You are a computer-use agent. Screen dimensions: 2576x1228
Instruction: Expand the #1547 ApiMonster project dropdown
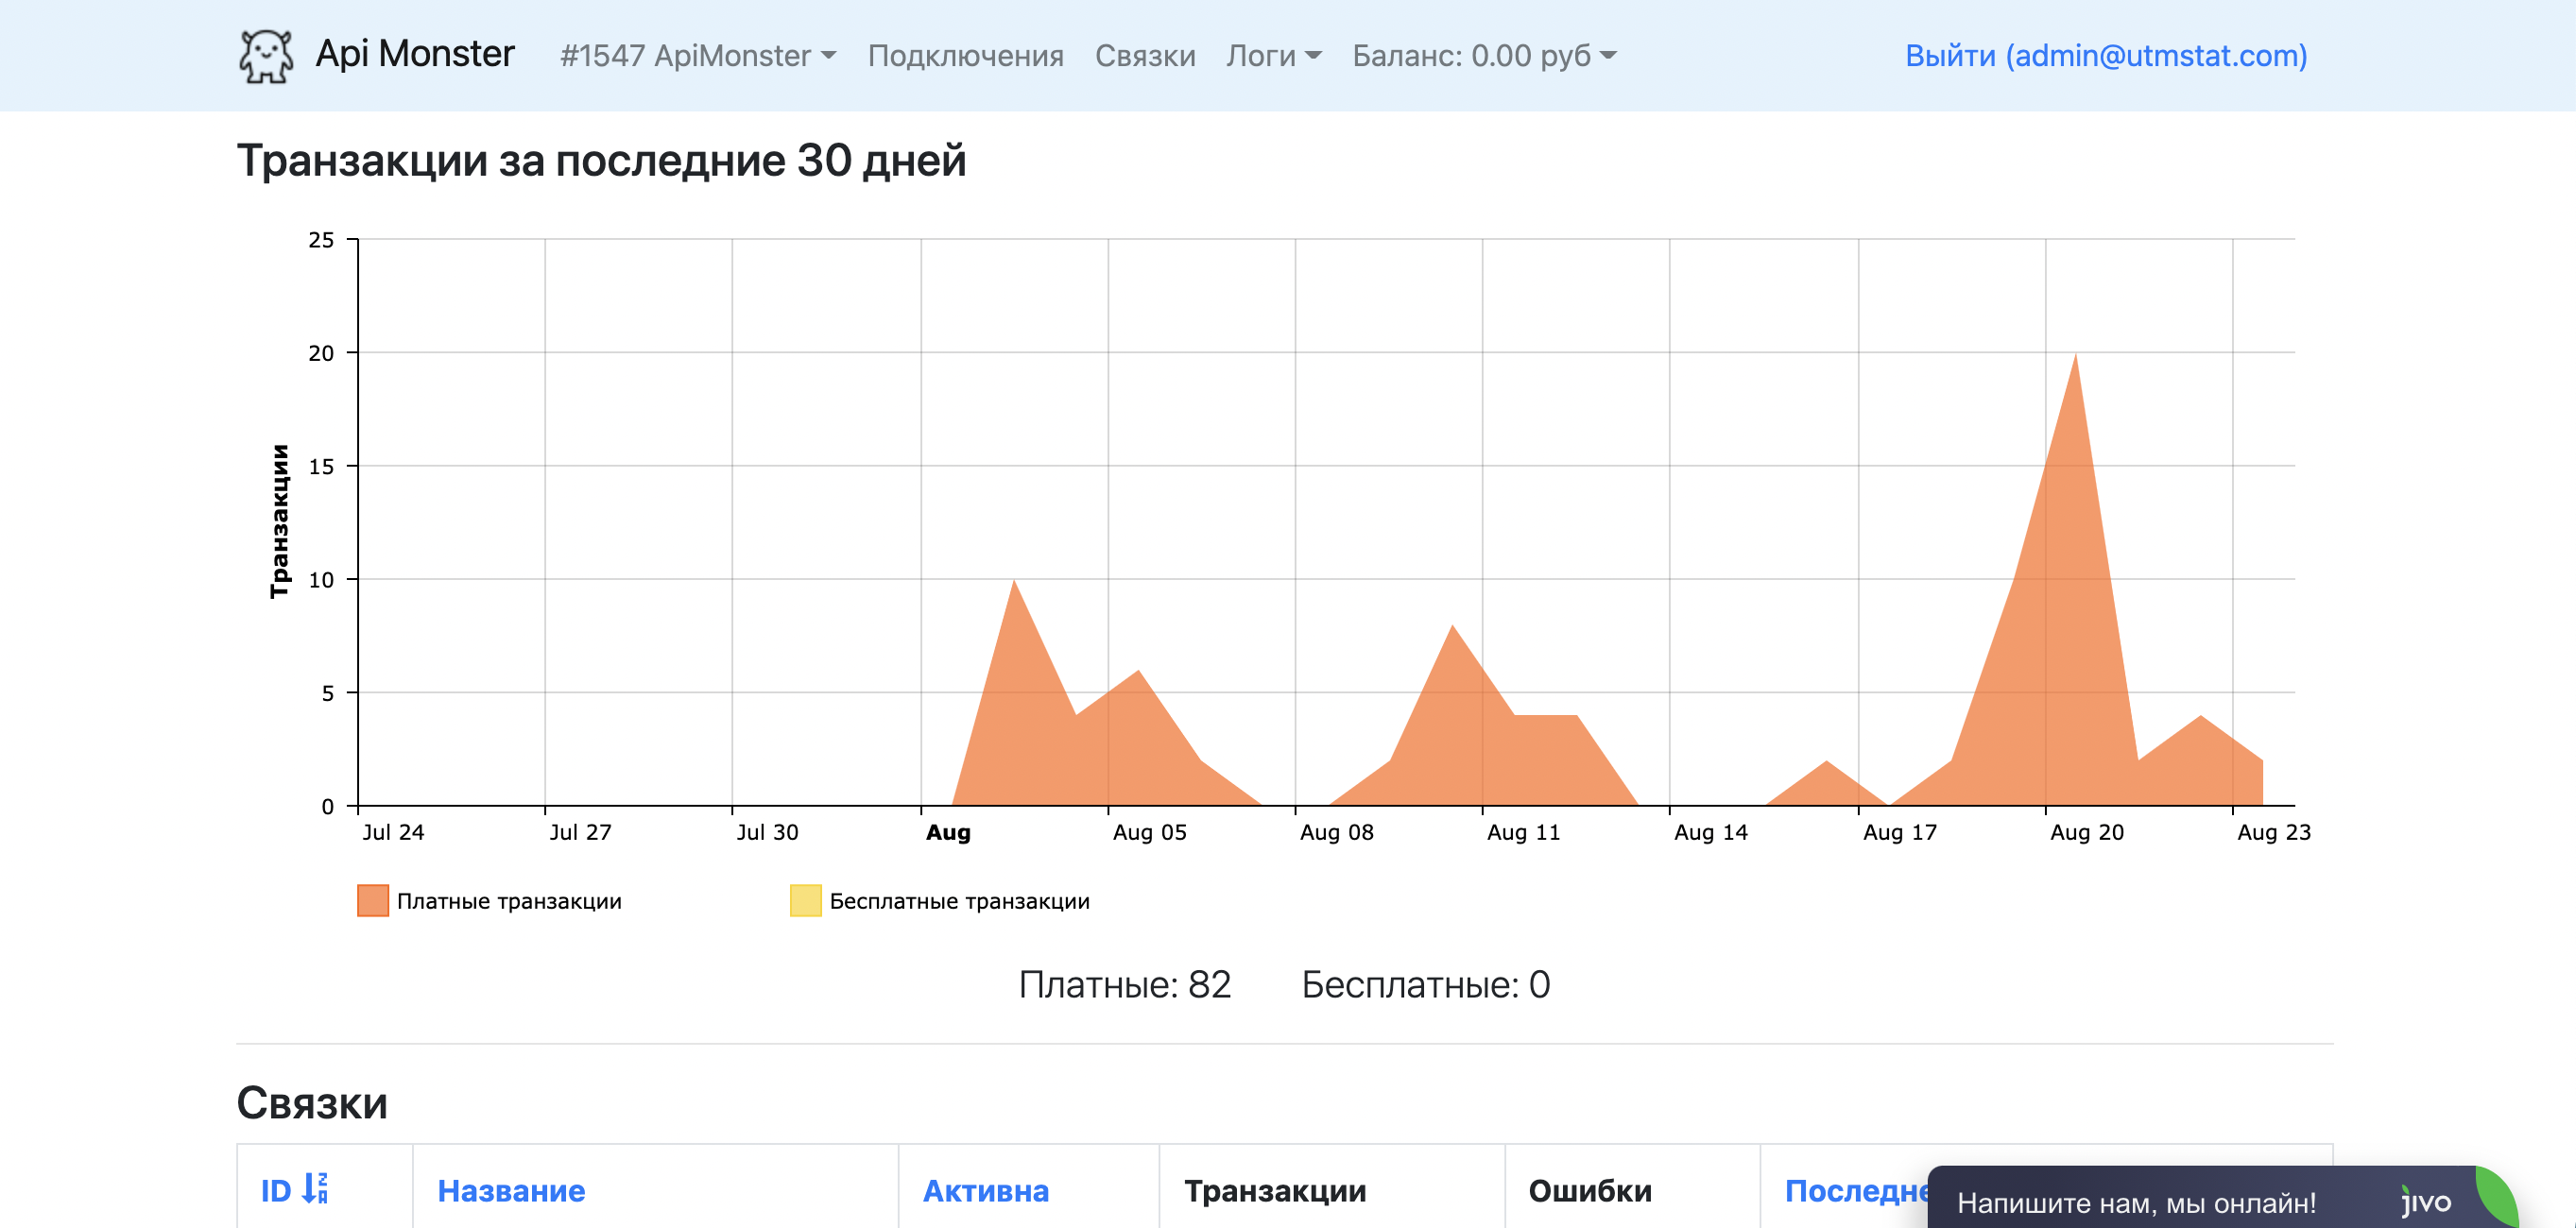pos(697,55)
